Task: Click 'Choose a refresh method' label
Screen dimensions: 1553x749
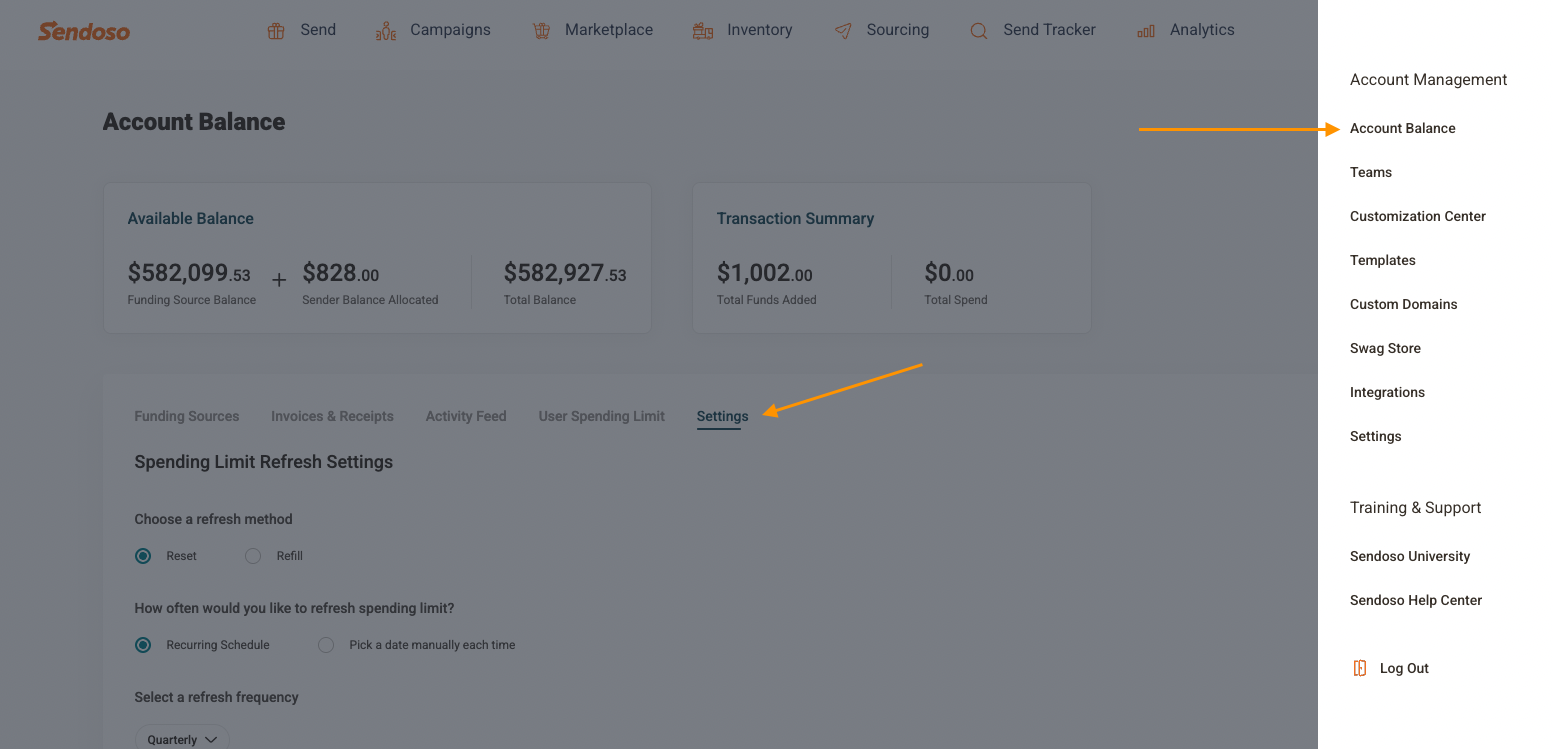Action: coord(214,519)
